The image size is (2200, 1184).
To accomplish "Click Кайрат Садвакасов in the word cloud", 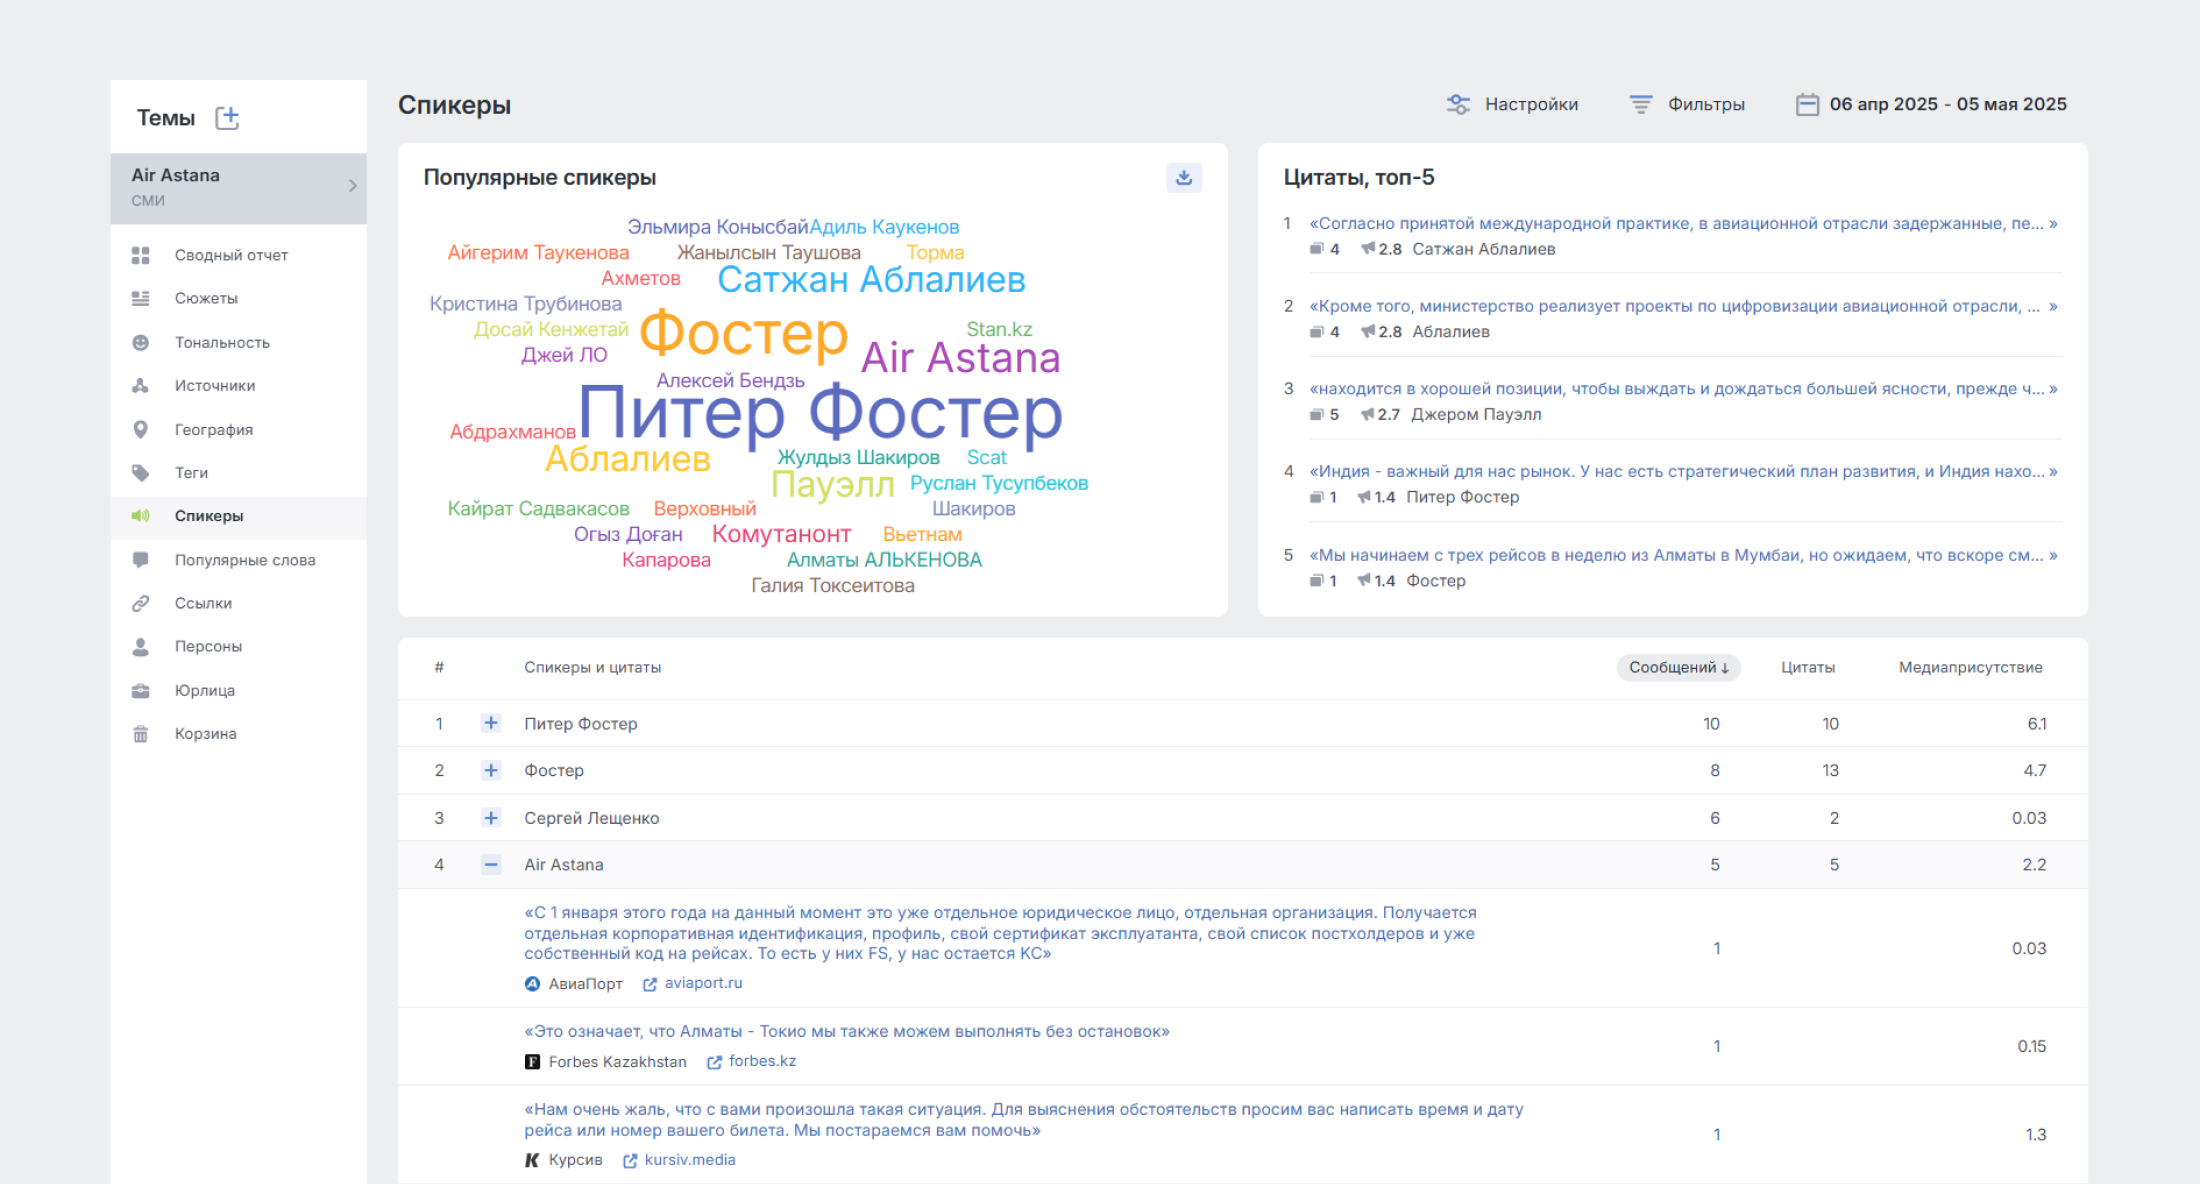I will click(538, 509).
